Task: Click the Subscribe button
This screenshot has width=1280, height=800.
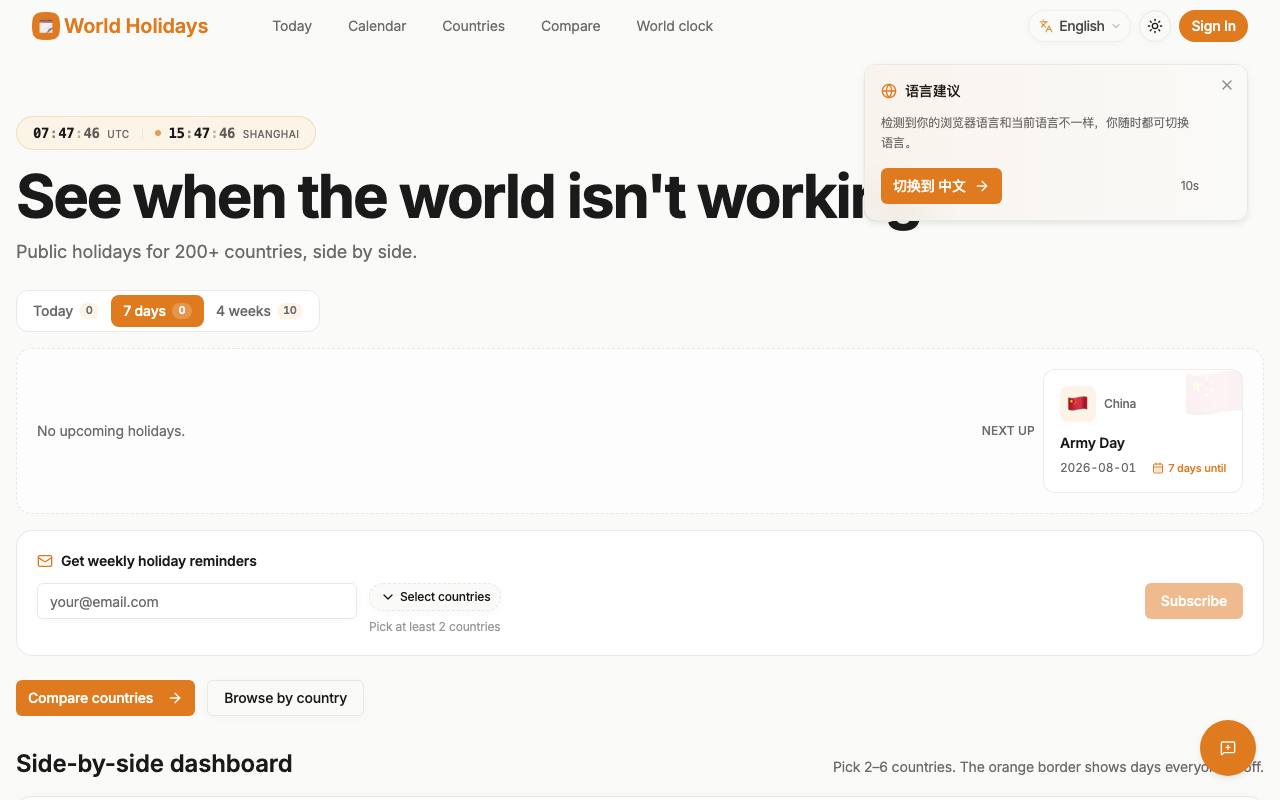Action: tap(1194, 601)
